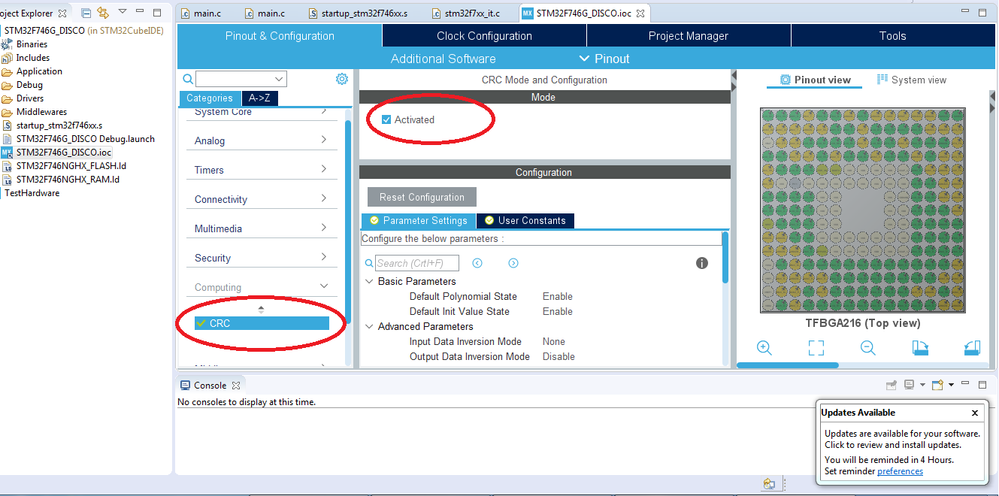This screenshot has height=496, width=999.
Task: Open Display Selected Console dropdown arrow
Action: click(x=923, y=385)
